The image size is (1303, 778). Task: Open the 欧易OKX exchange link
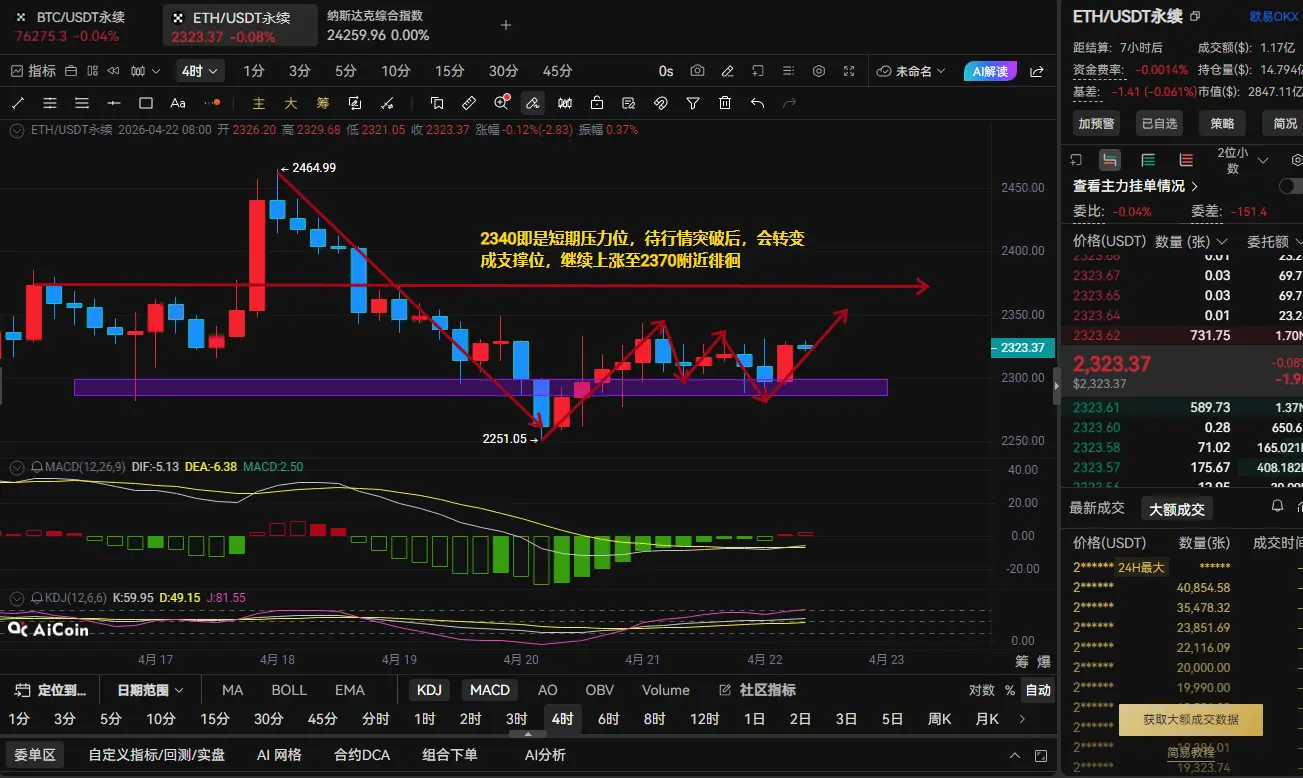pos(1274,16)
